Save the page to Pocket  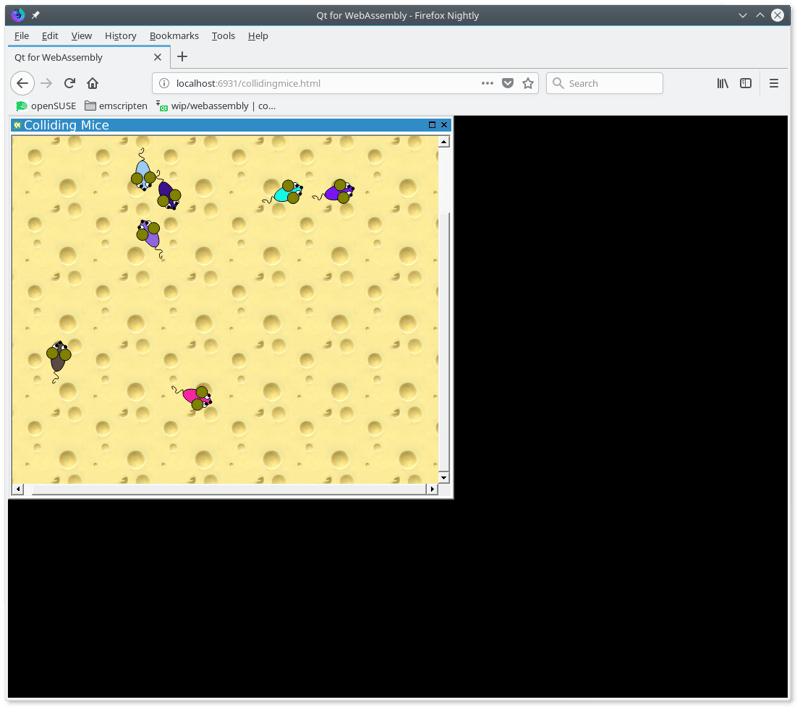508,83
